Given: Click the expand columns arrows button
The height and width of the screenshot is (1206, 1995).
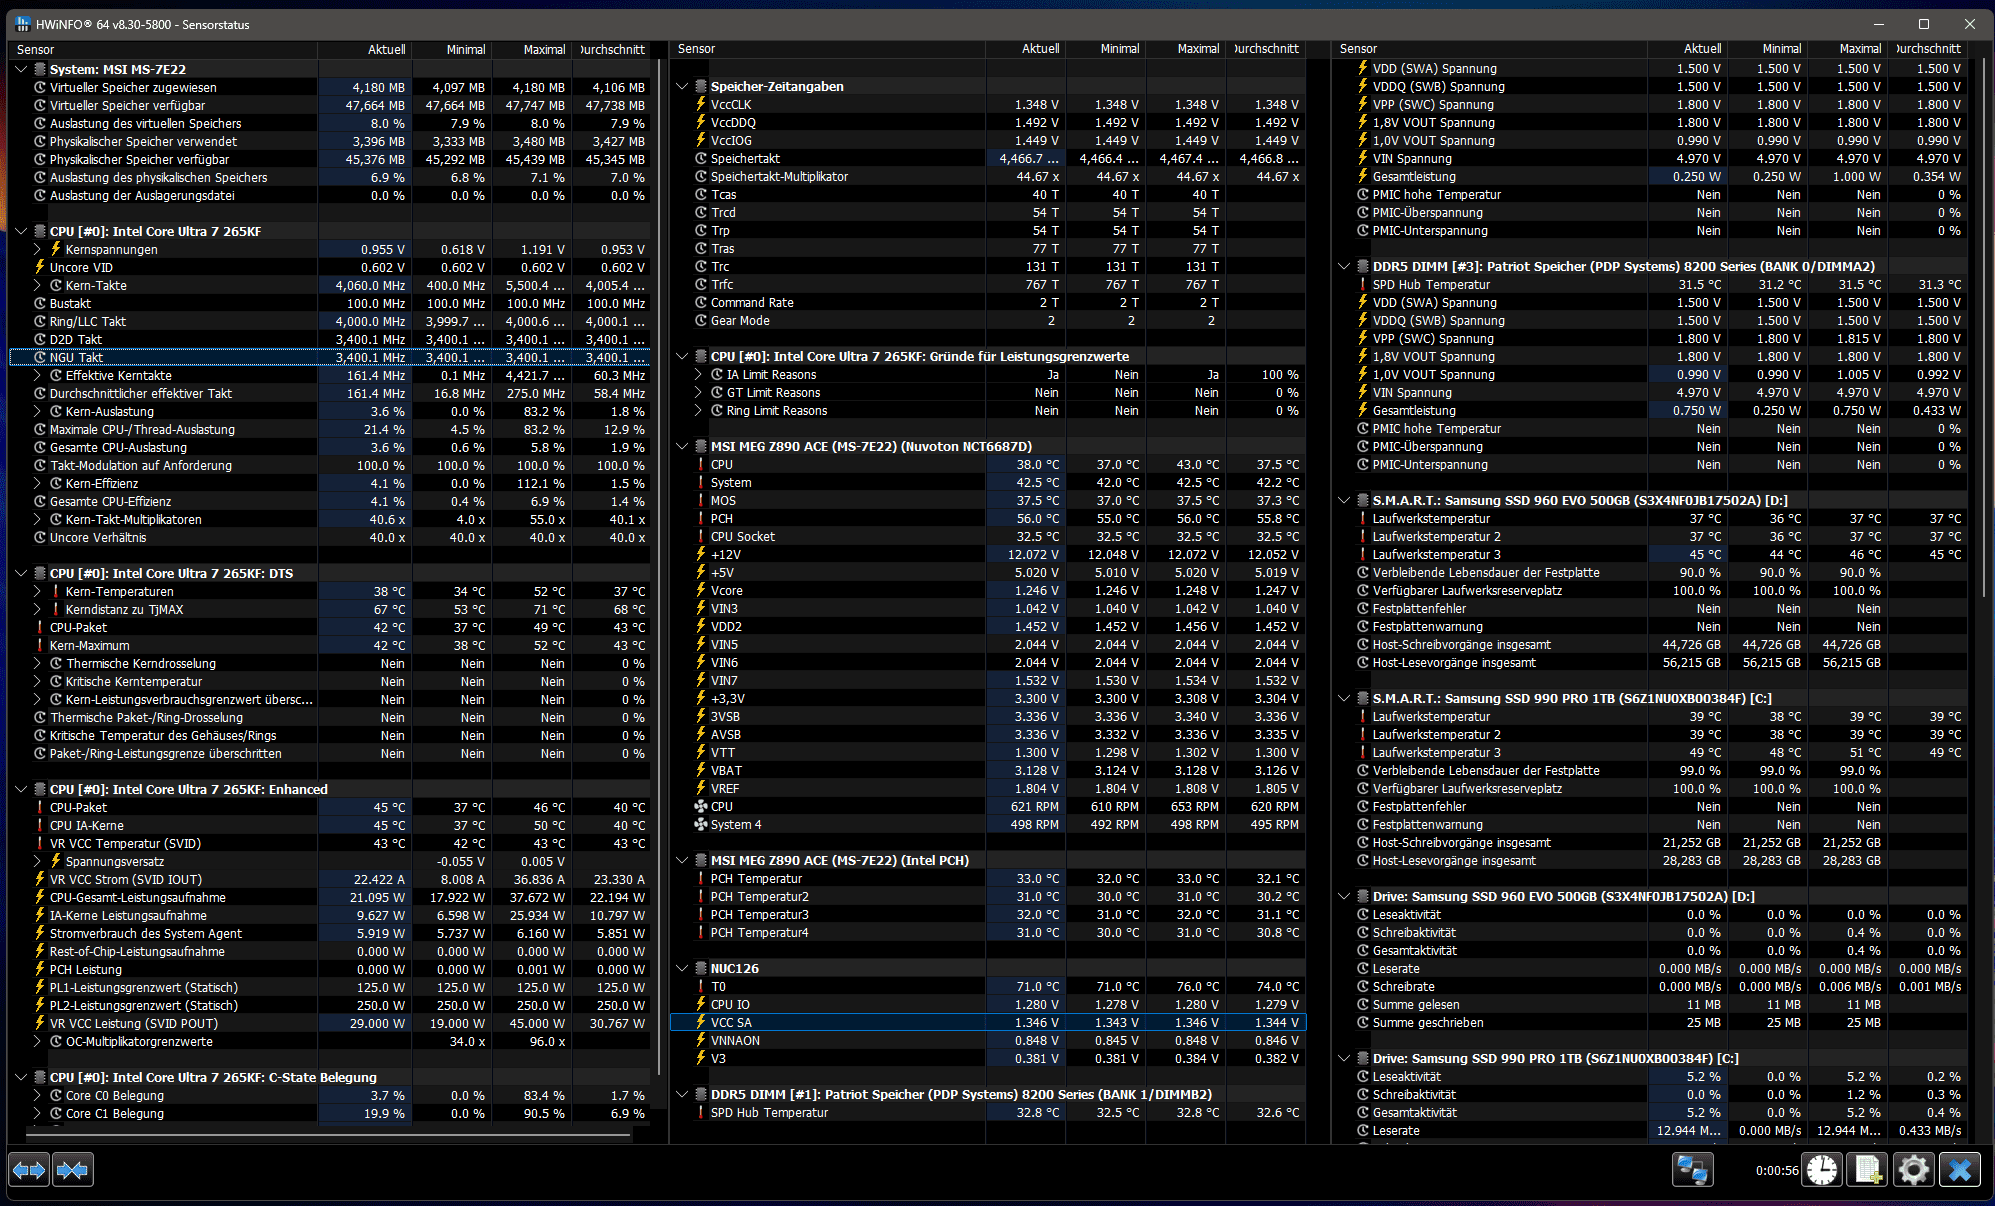Looking at the screenshot, I should 29,1169.
